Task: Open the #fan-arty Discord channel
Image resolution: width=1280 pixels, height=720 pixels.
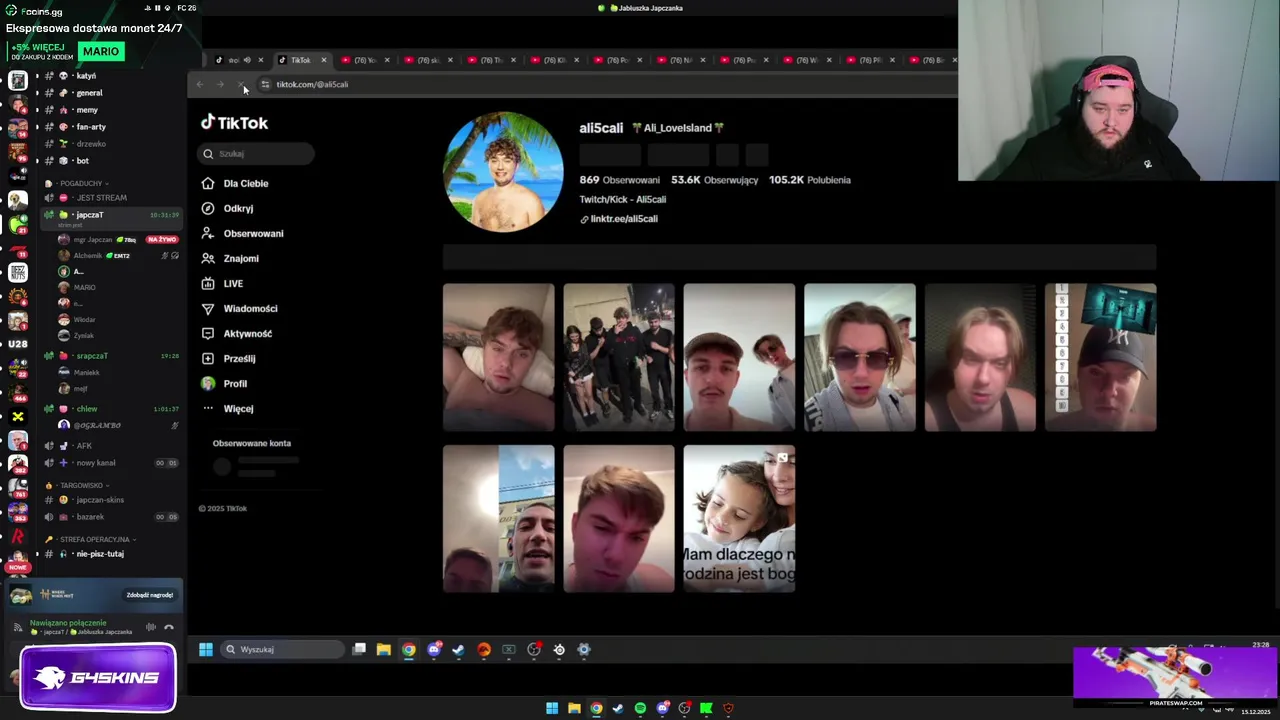Action: coord(91,127)
